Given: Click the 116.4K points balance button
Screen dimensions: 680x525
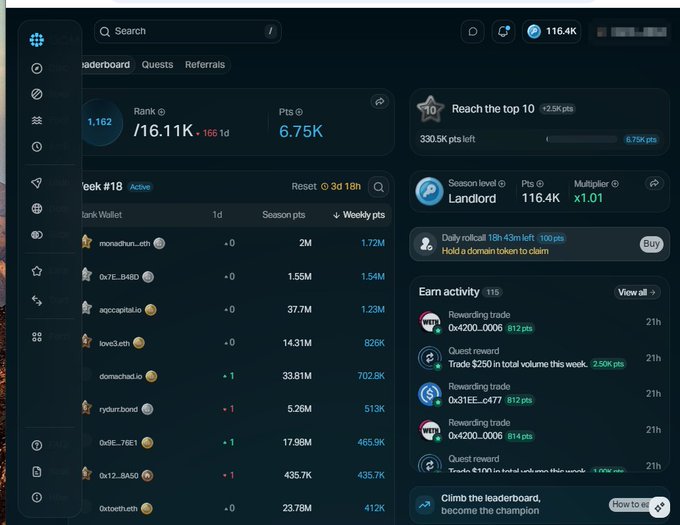Looking at the screenshot, I should coord(552,31).
